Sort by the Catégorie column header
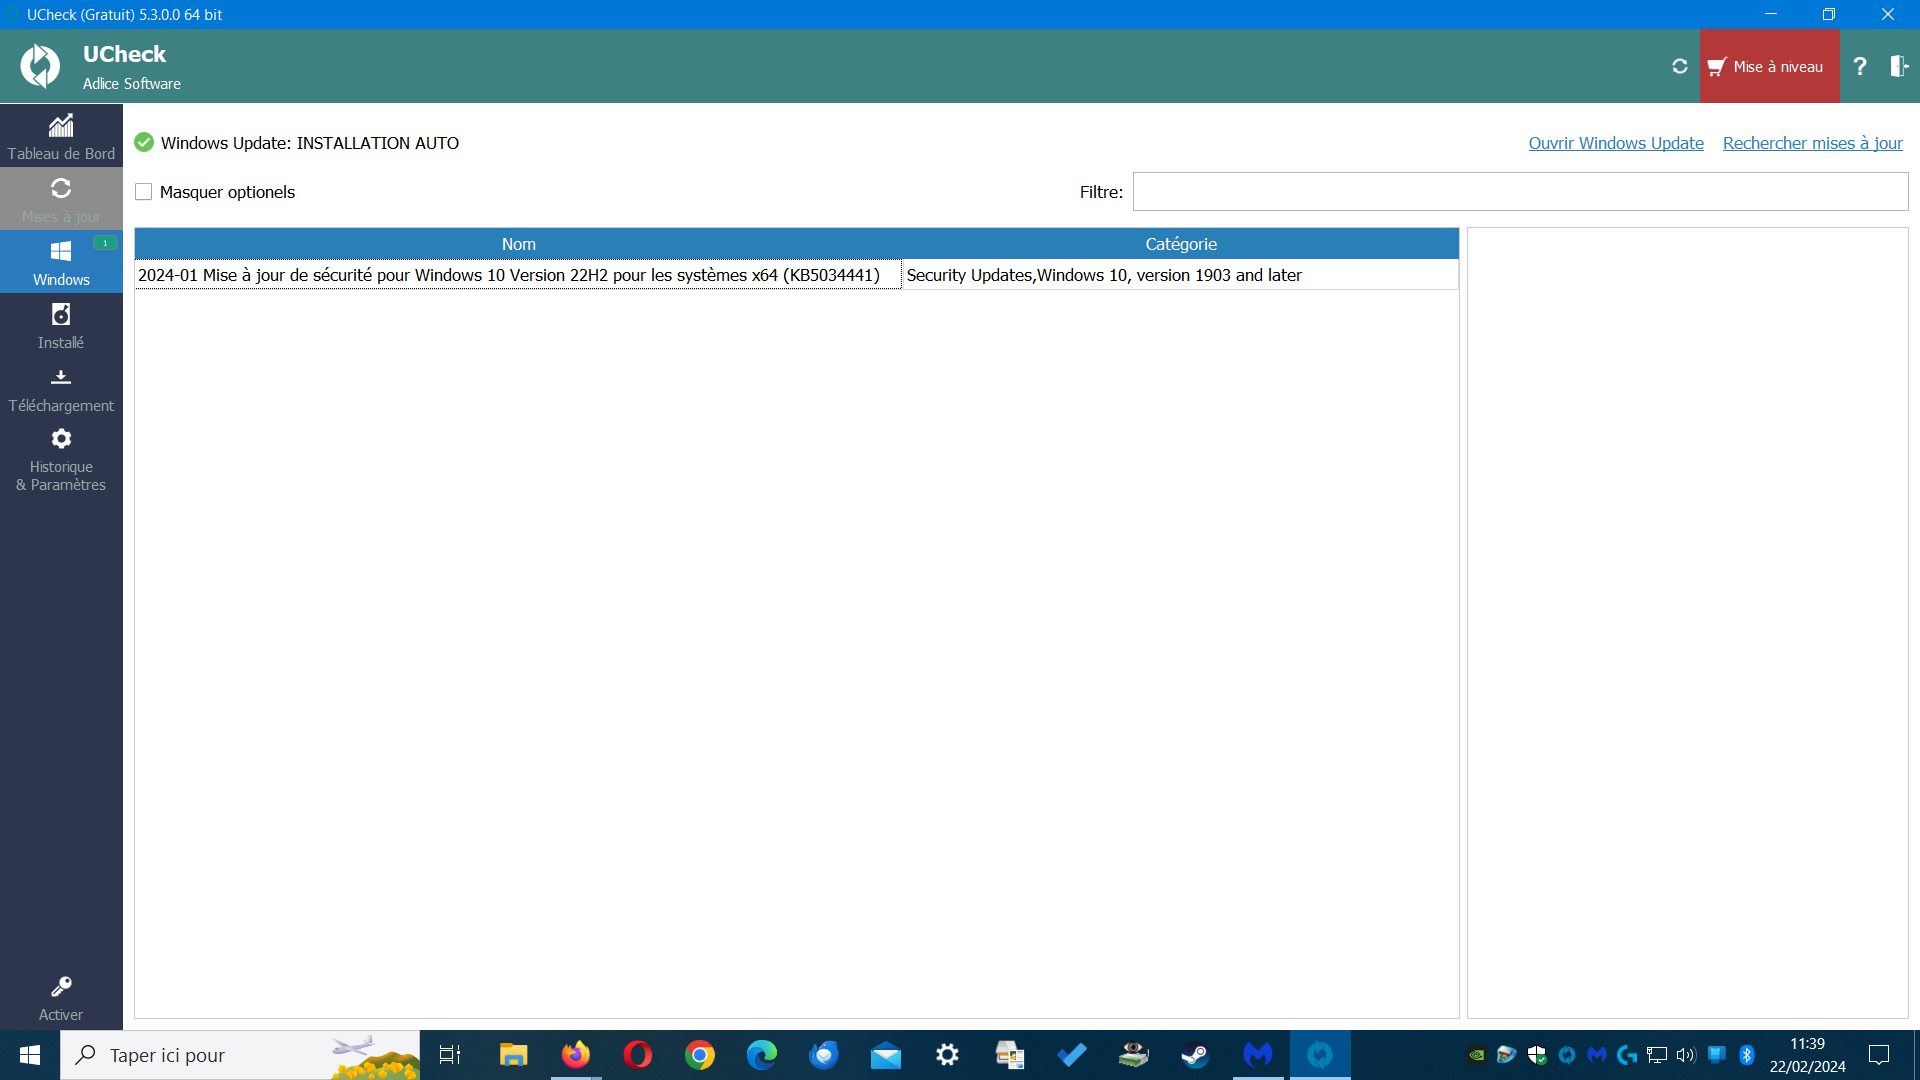 tap(1180, 244)
